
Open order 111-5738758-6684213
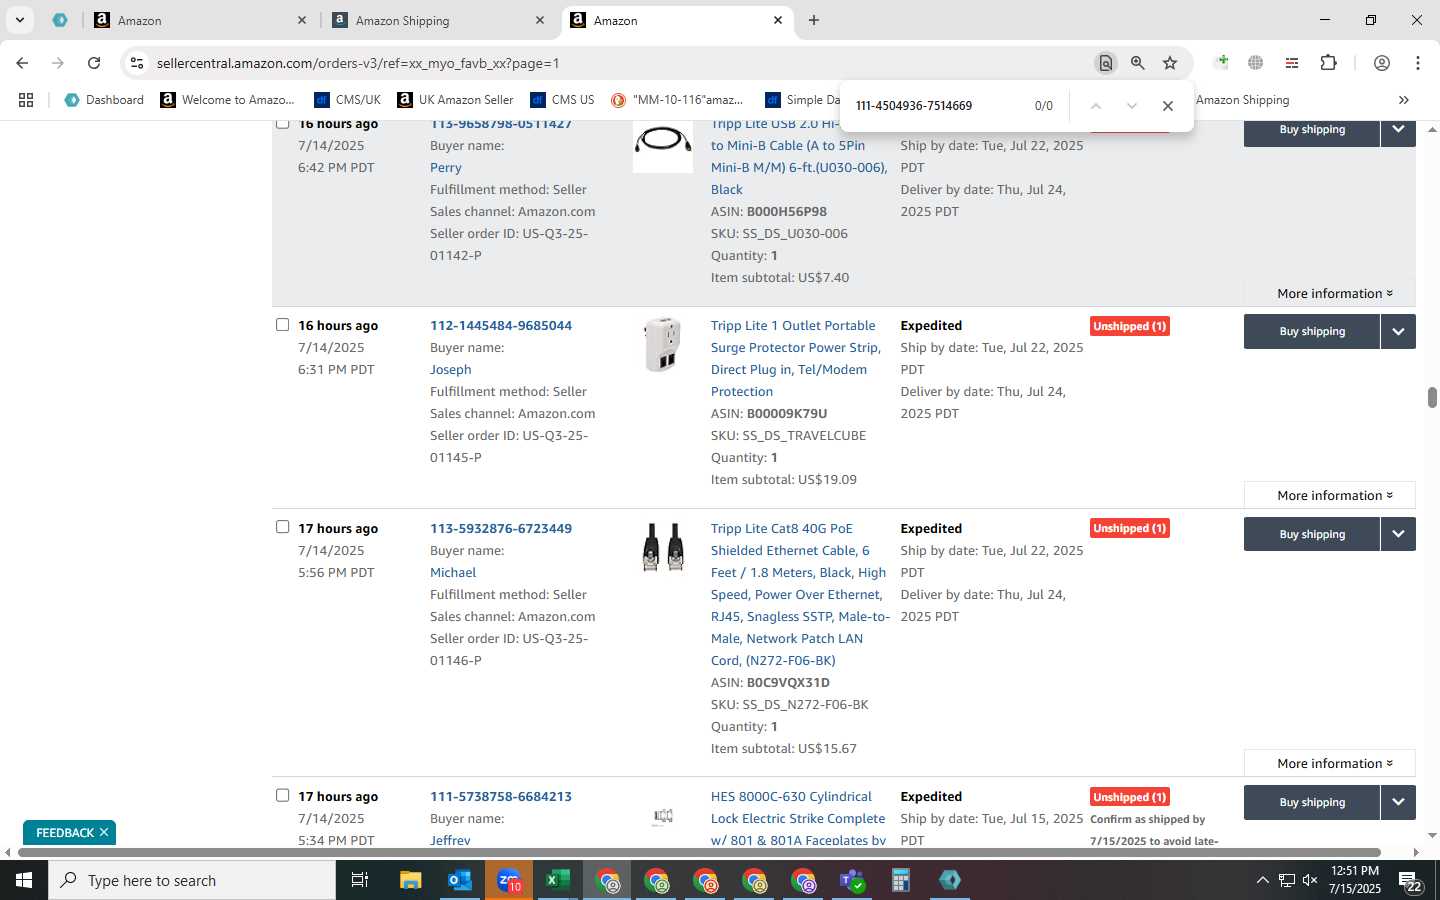501,797
